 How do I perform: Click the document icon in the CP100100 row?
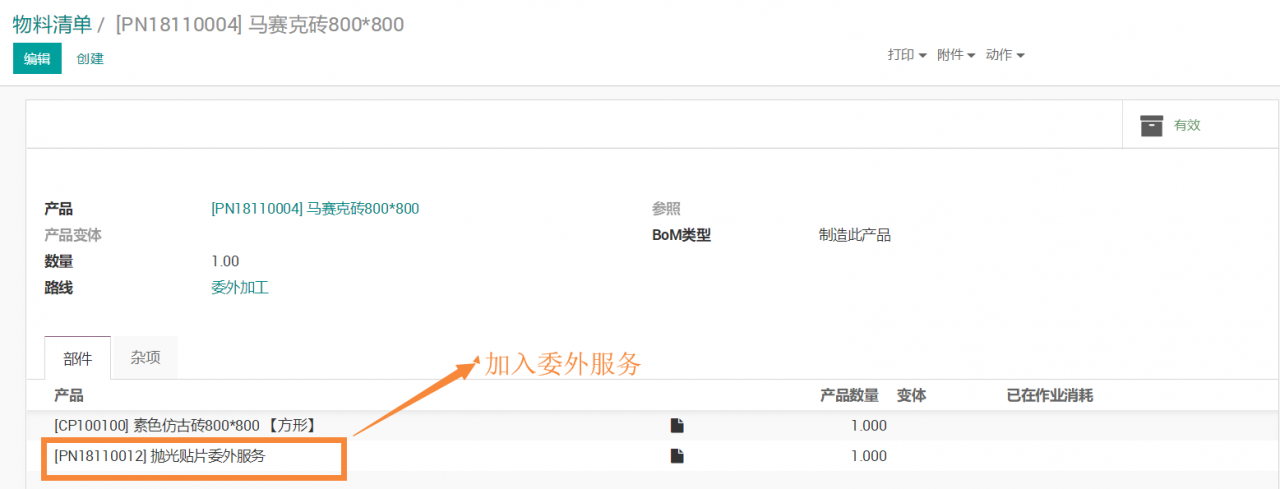tap(677, 426)
